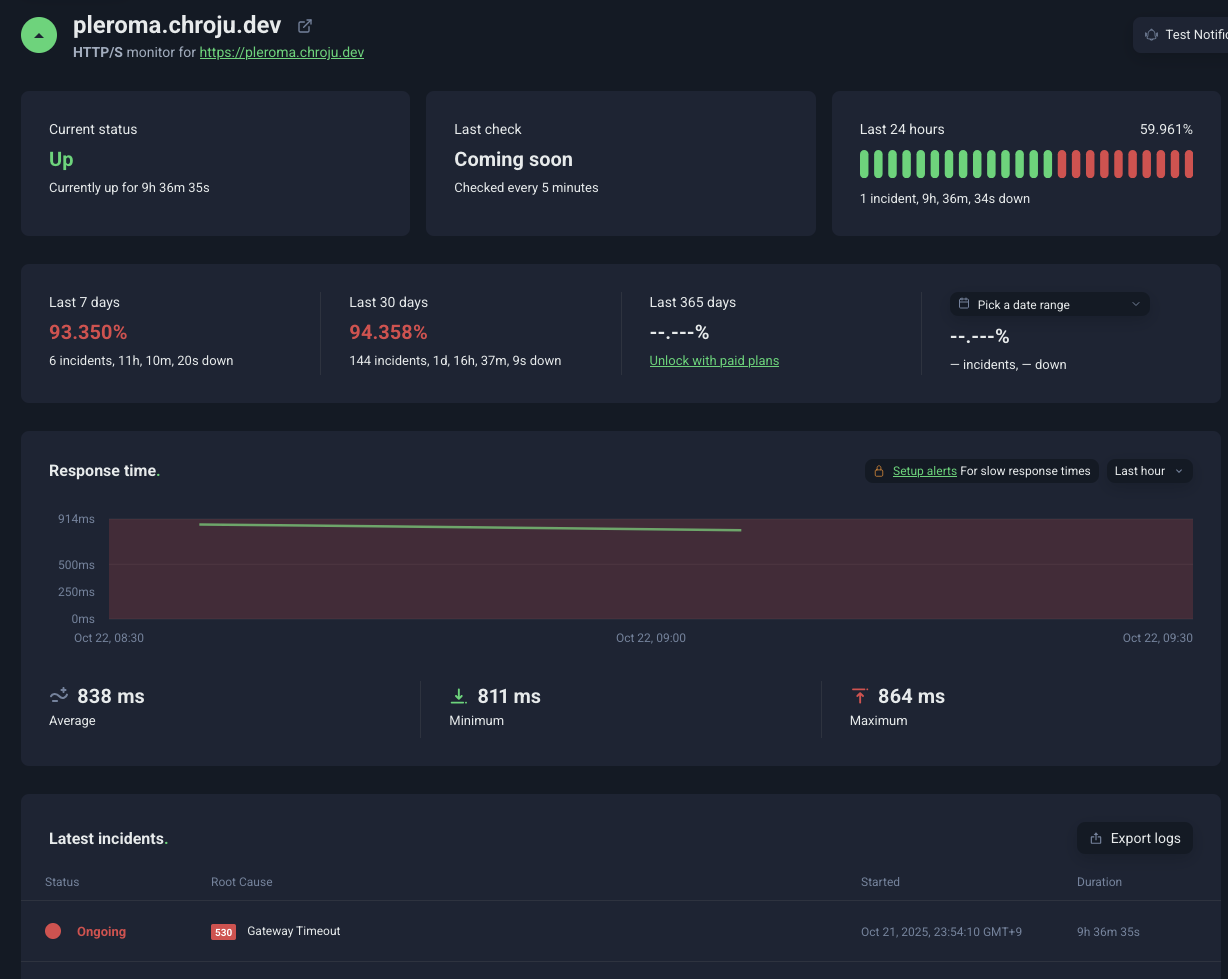Image resolution: width=1228 pixels, height=979 pixels.
Task: Click the red 530 status code badge
Action: (x=223, y=932)
